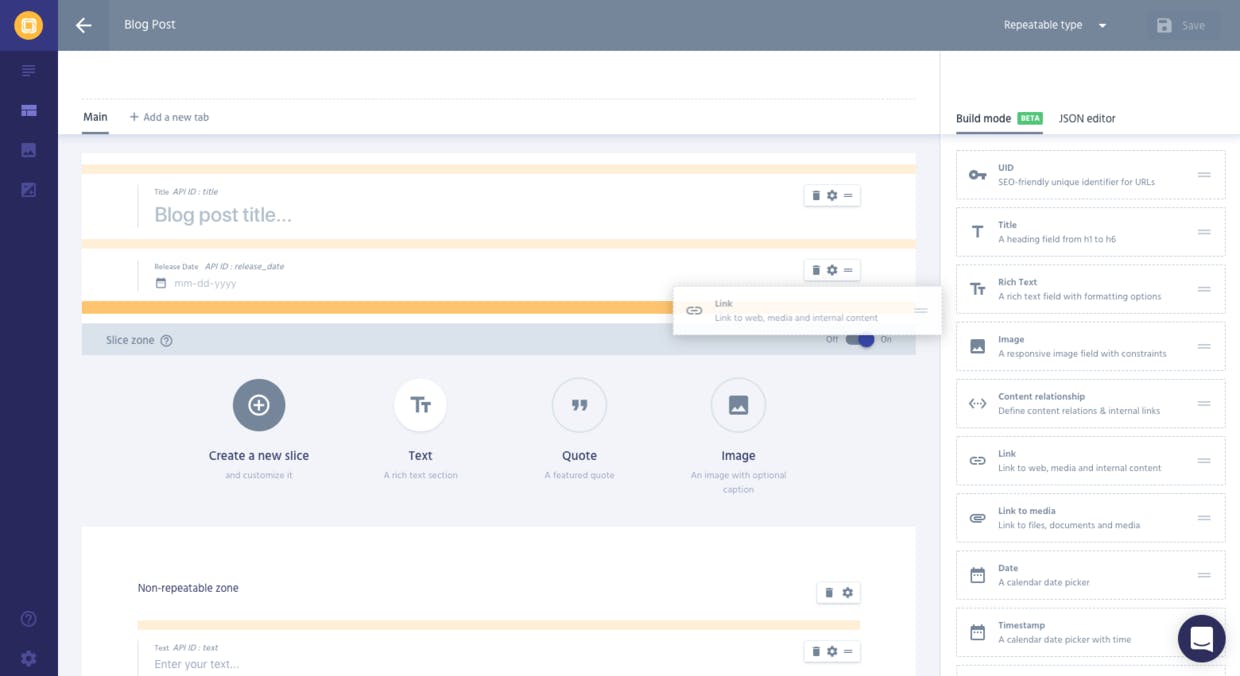This screenshot has width=1240, height=676.
Task: Go back using the arrow beside Blog Post
Action: tap(84, 25)
